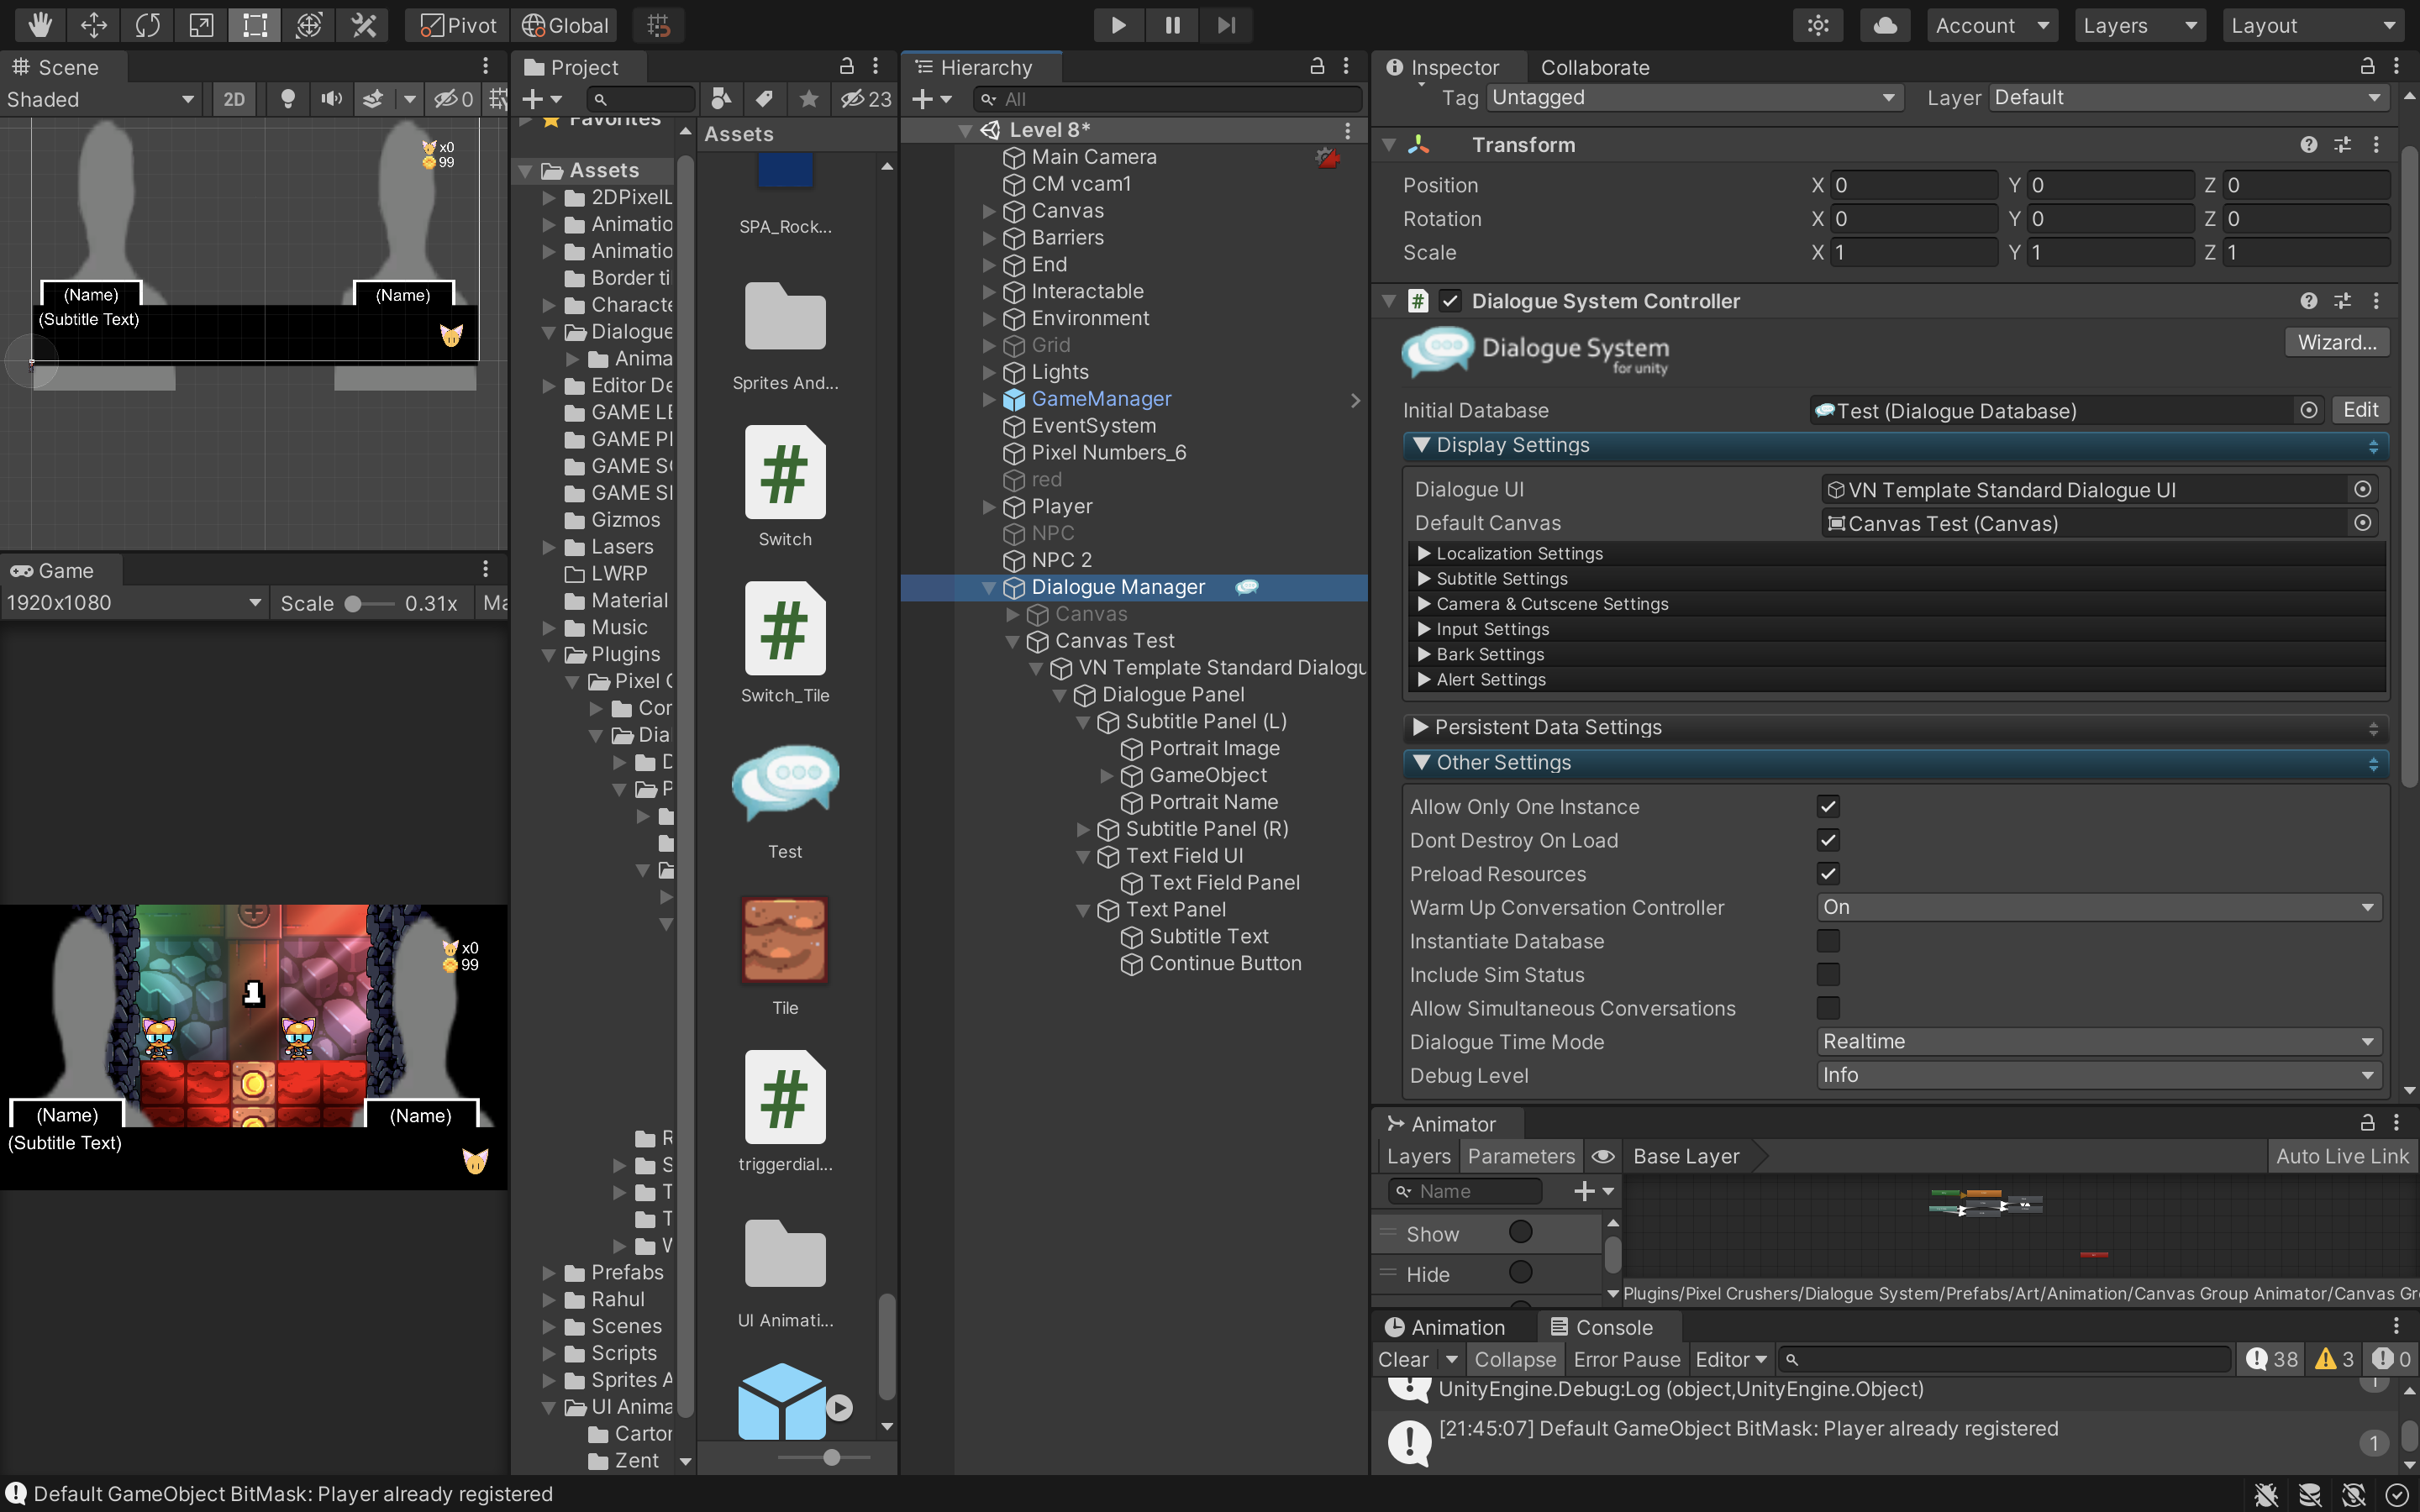The height and width of the screenshot is (1512, 2420).
Task: Select Initial Database object picker icon
Action: click(x=2308, y=410)
